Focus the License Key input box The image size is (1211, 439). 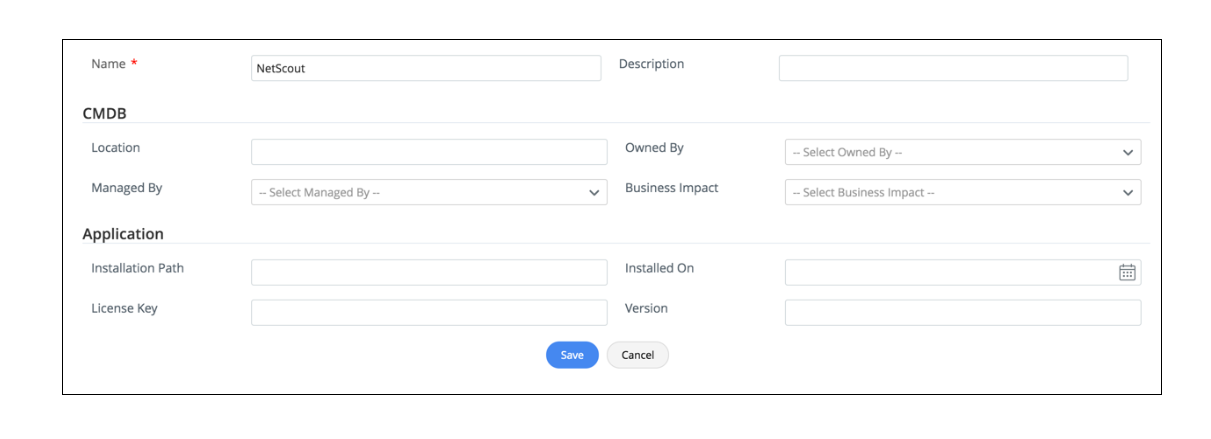(428, 312)
